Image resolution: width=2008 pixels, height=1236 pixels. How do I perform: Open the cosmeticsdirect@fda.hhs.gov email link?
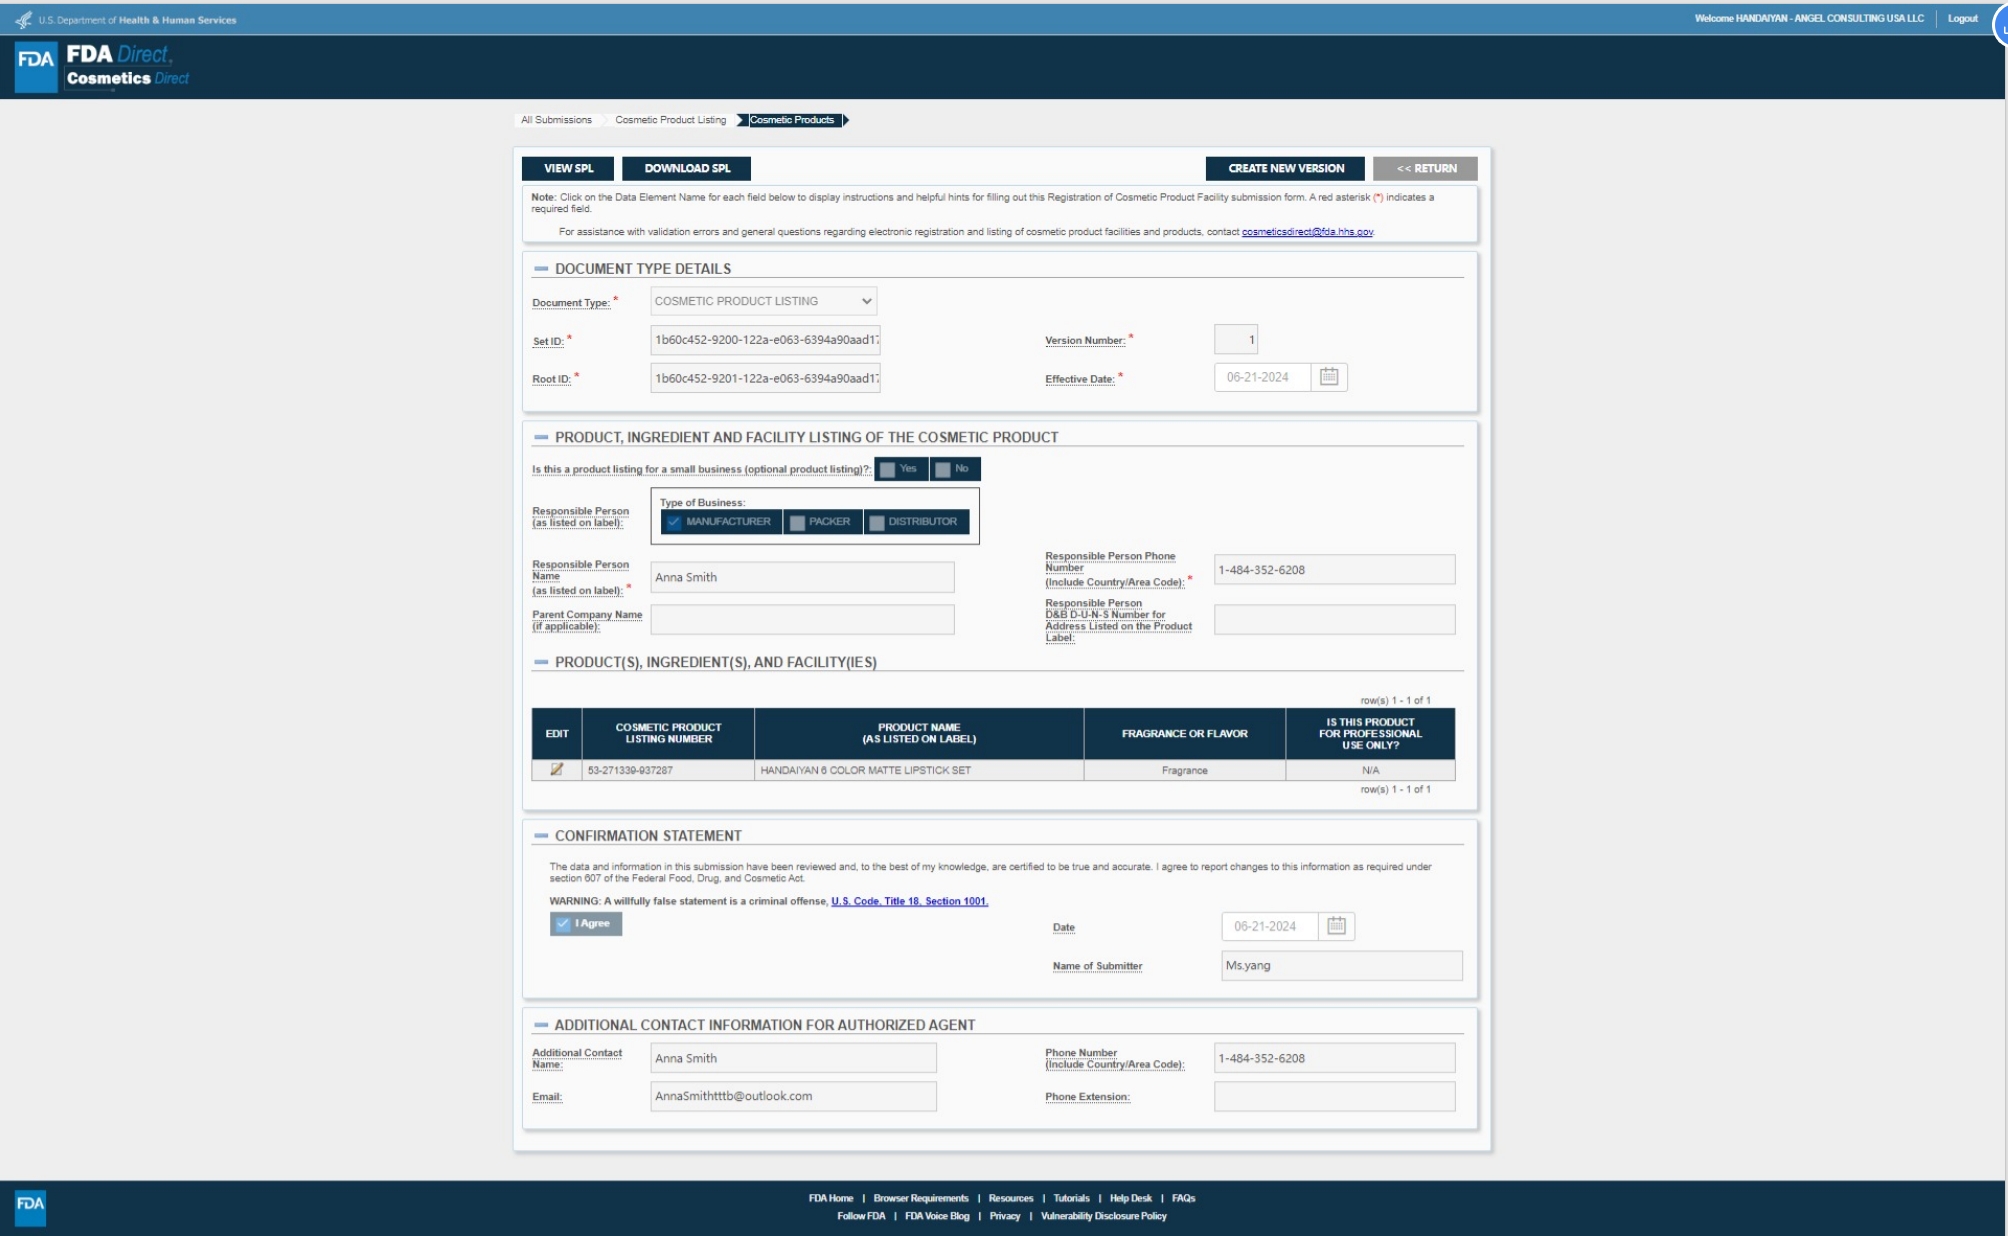1307,232
